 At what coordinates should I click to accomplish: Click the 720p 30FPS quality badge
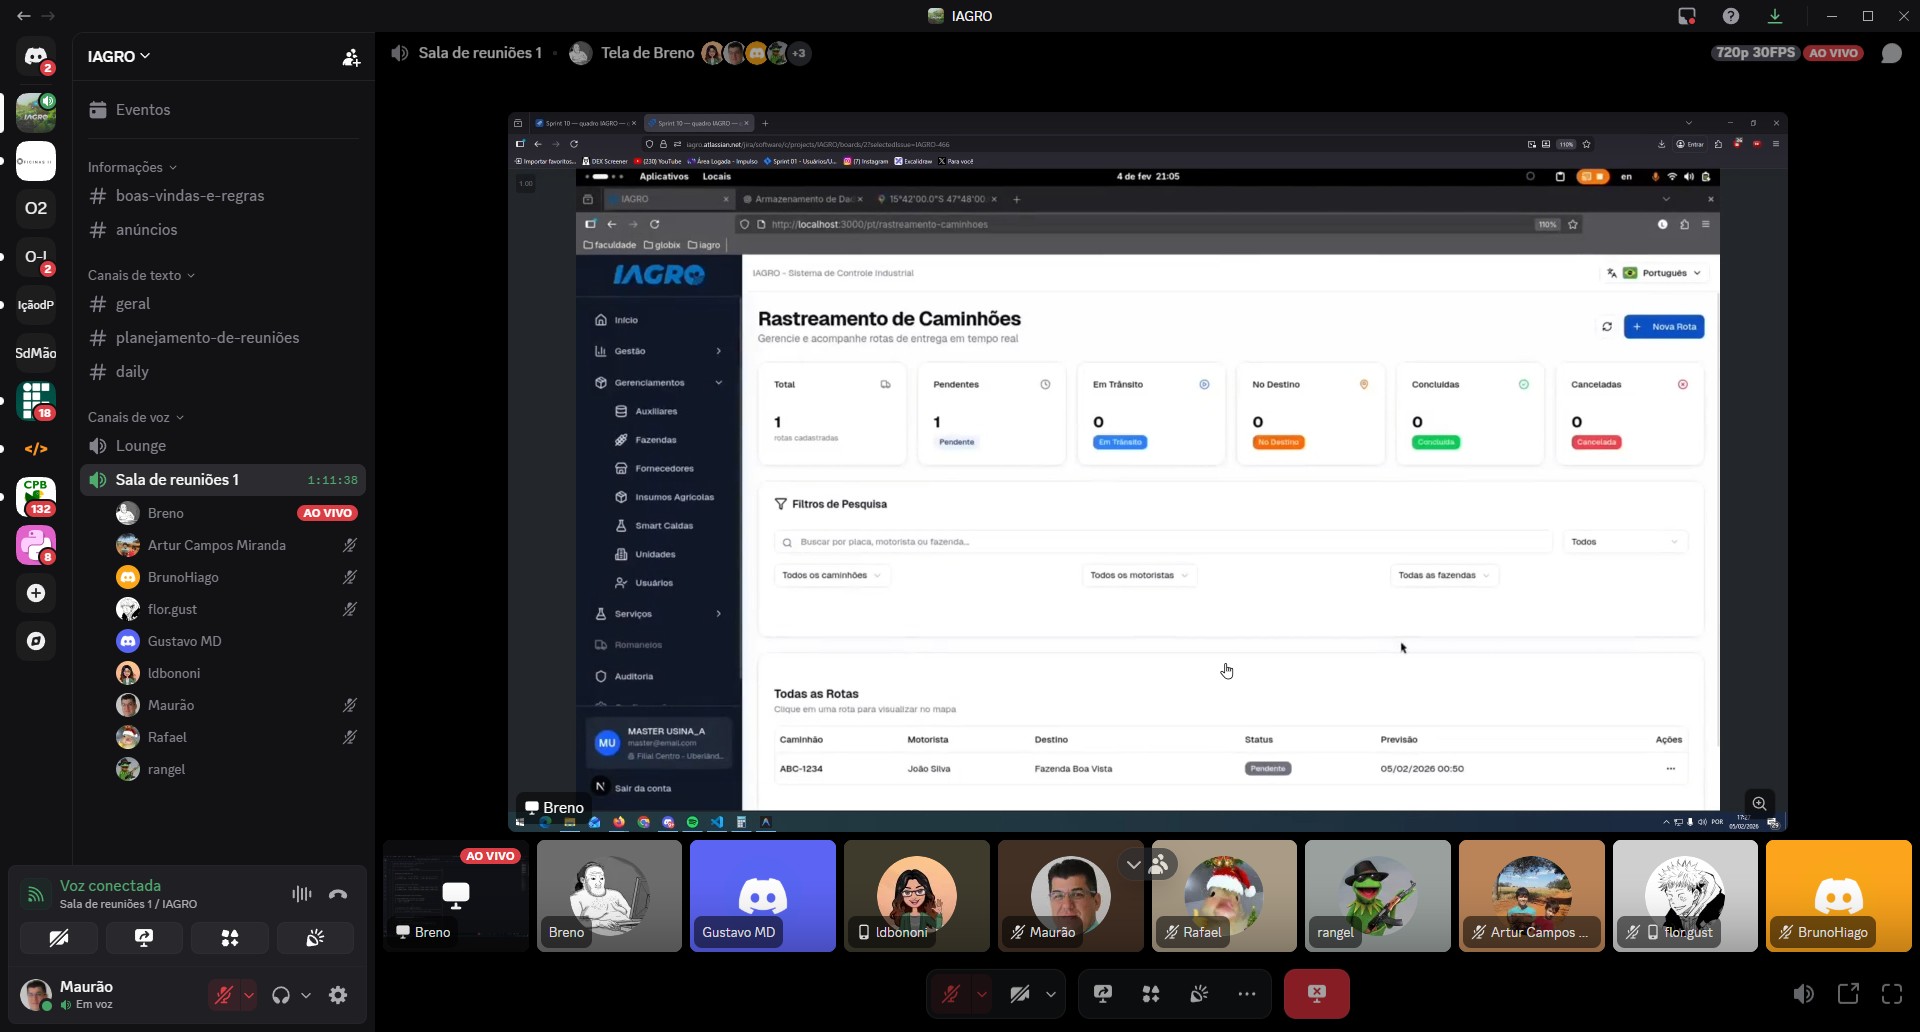coord(1755,53)
